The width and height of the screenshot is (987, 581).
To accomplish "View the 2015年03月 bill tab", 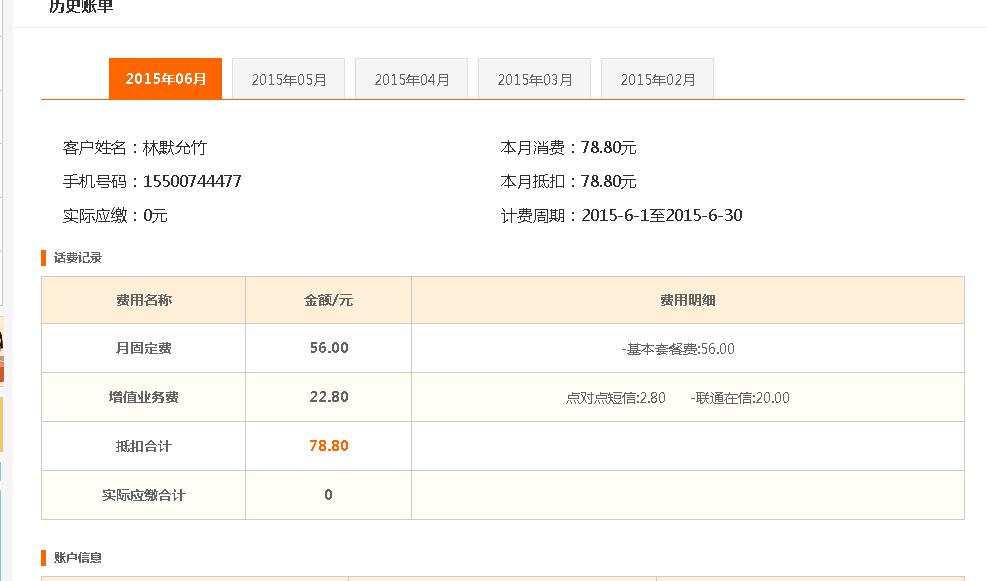I will click(534, 79).
